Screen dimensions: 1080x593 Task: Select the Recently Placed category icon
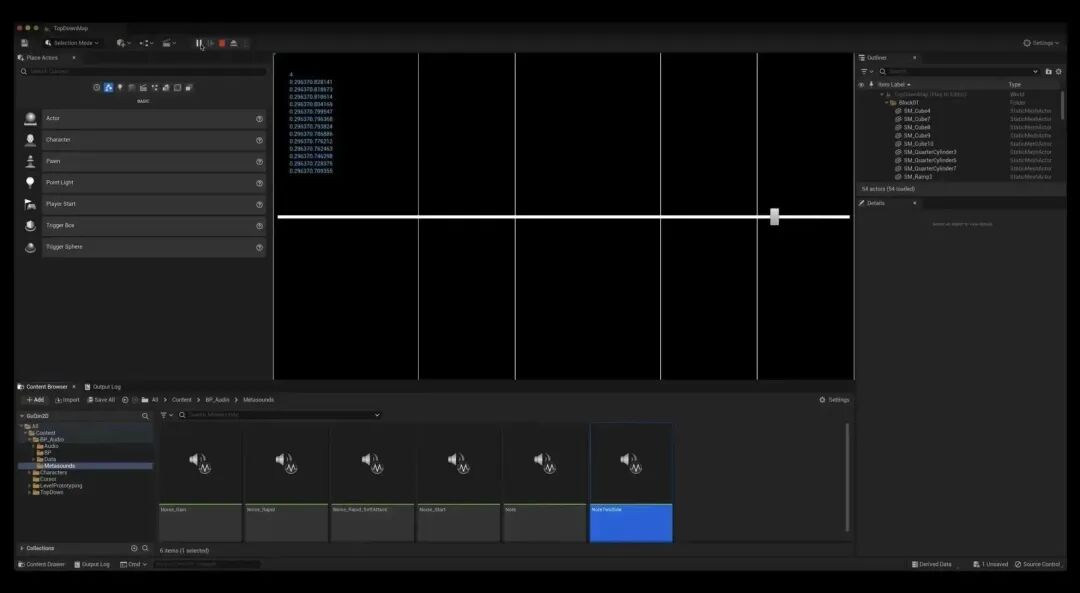pyautogui.click(x=96, y=87)
